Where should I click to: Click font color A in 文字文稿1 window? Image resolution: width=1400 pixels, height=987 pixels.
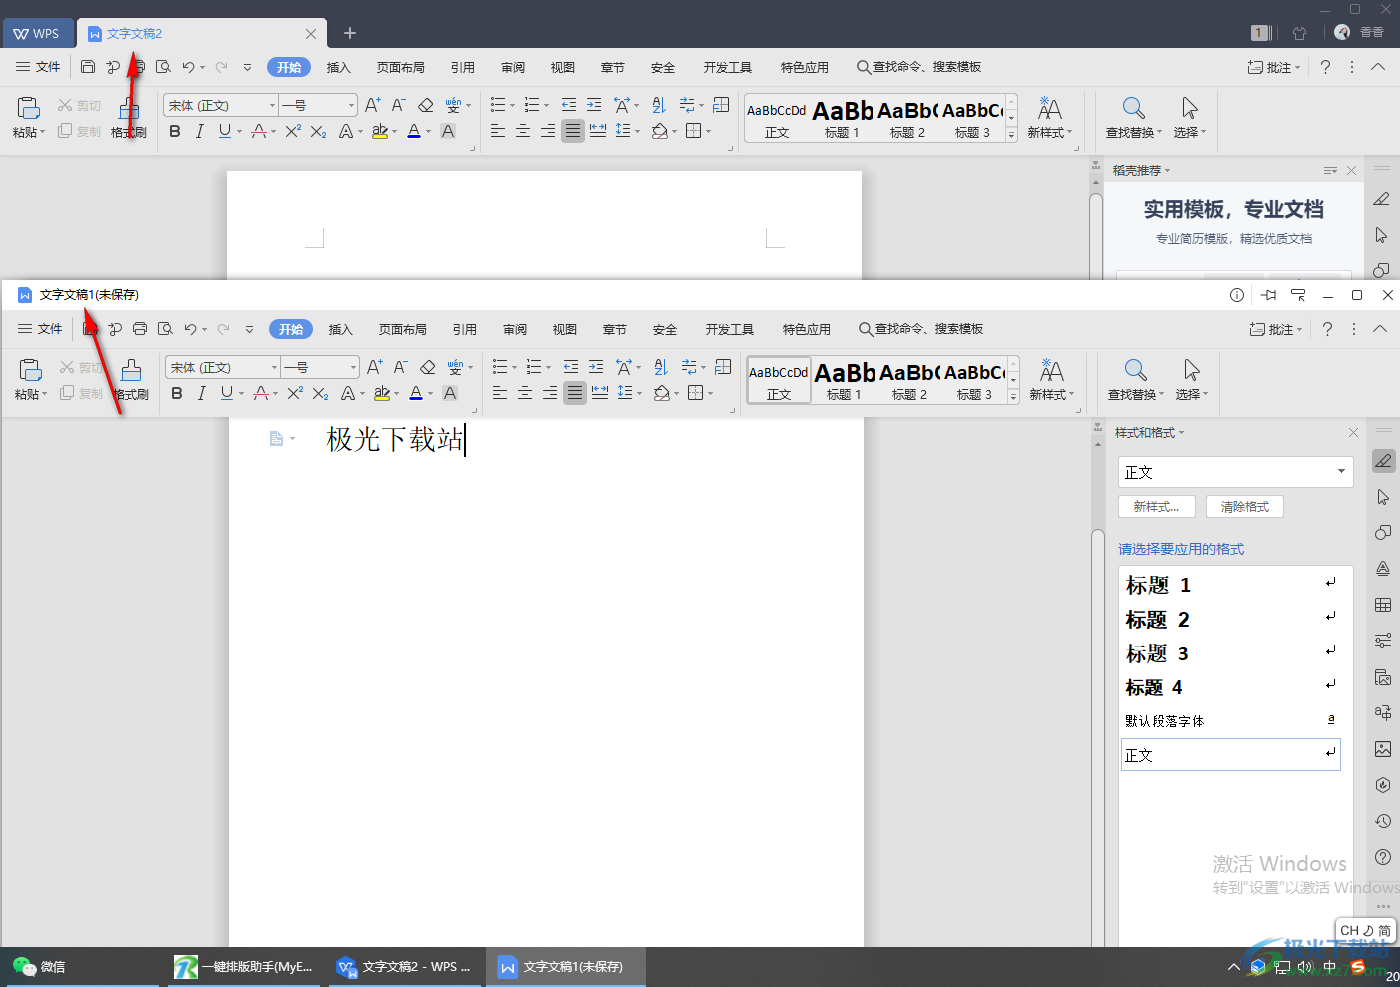click(415, 393)
